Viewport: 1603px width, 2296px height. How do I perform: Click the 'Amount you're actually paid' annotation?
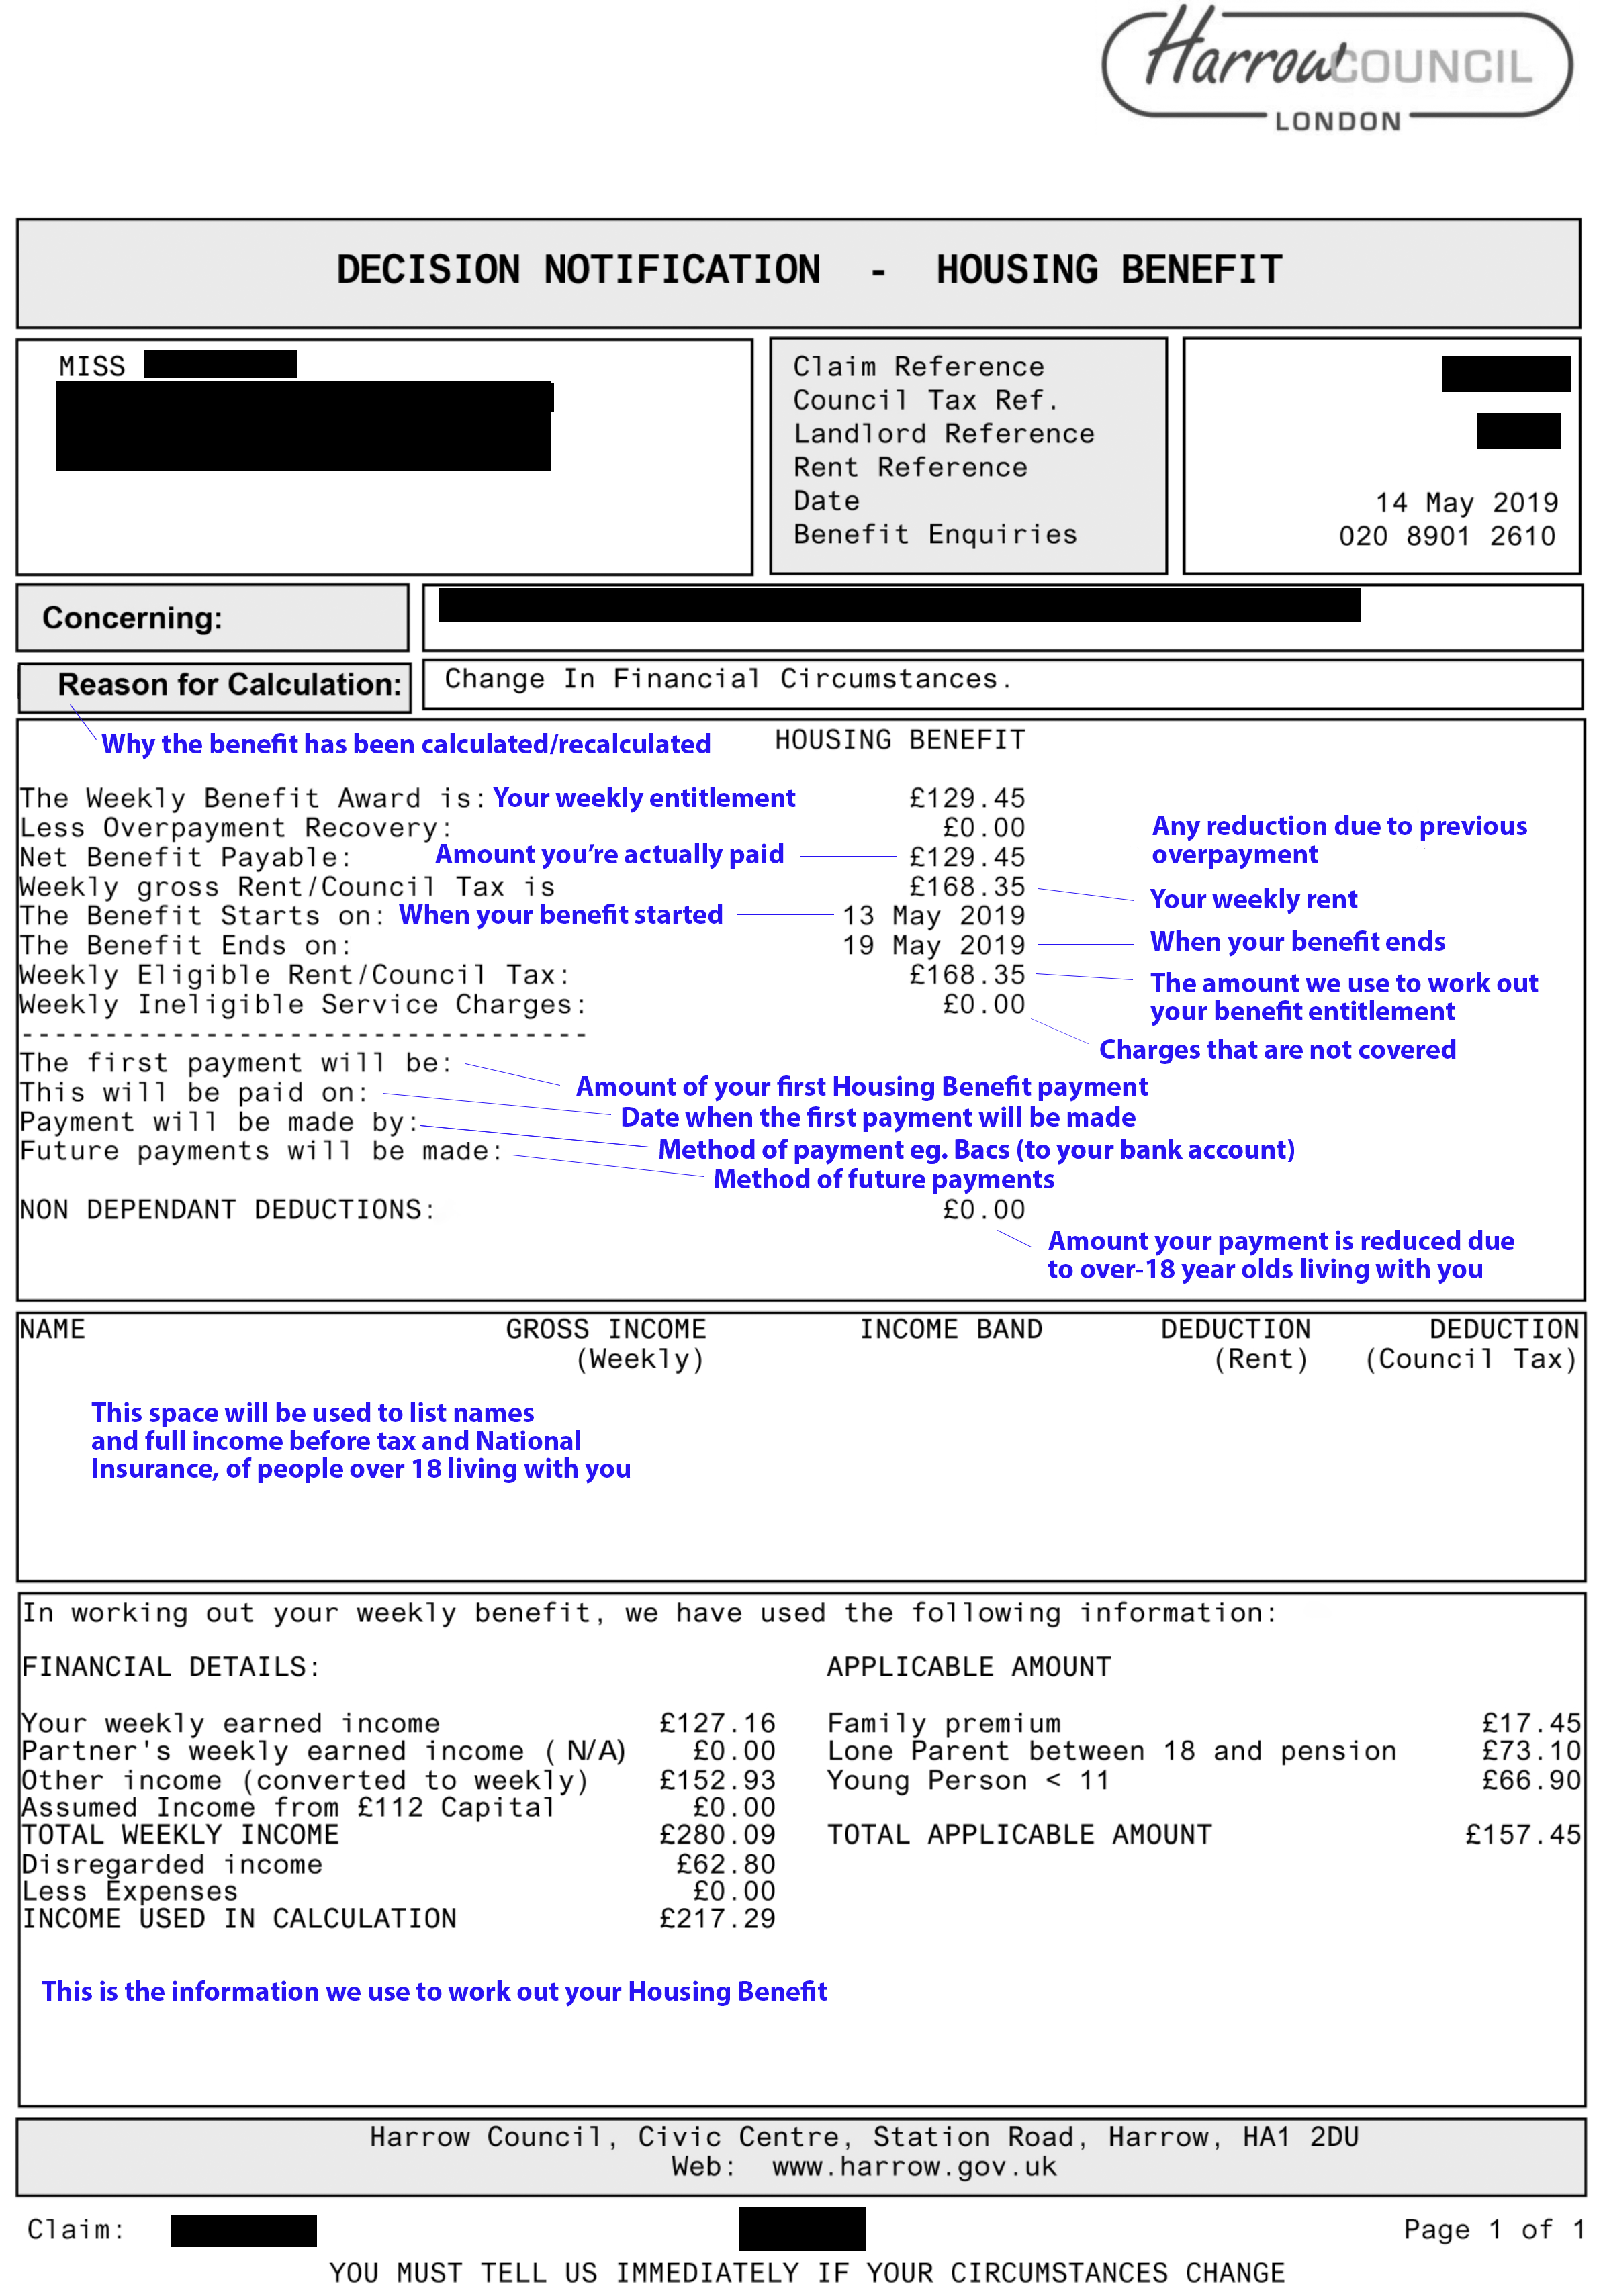click(609, 855)
